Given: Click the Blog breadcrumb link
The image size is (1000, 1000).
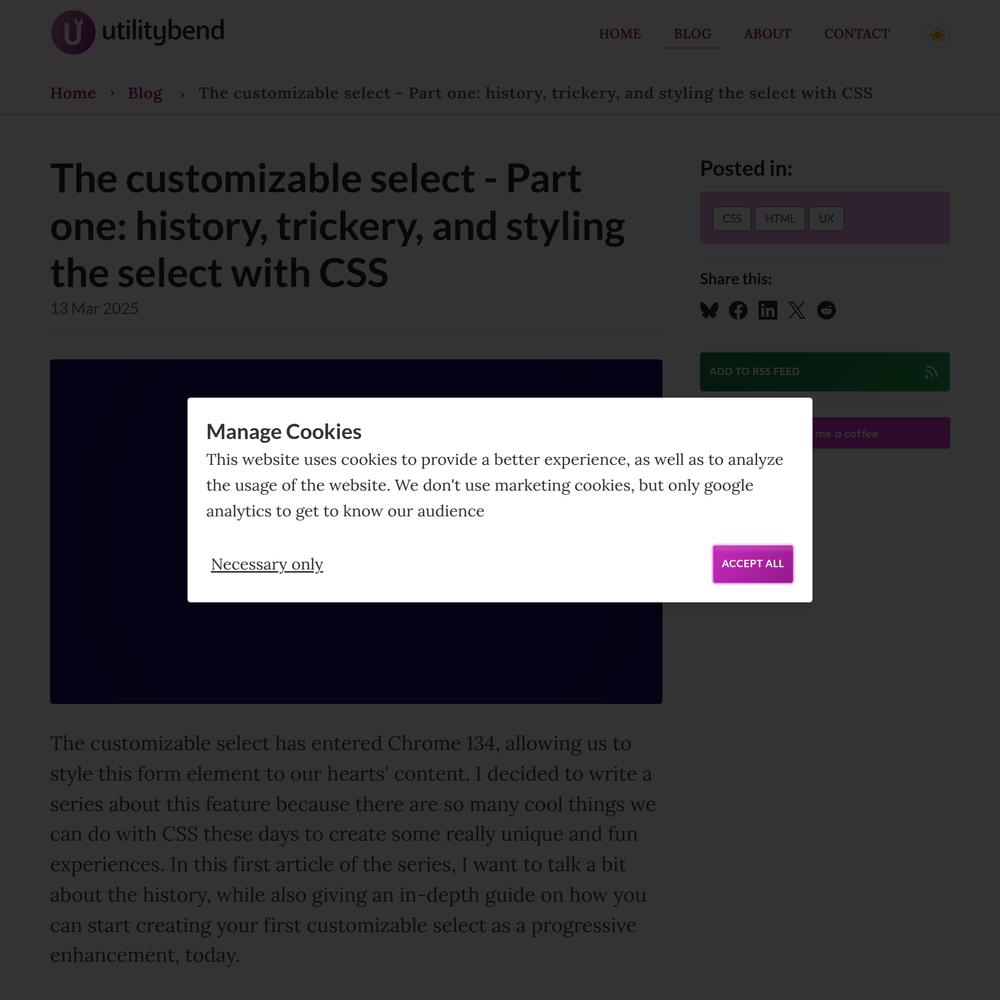Looking at the screenshot, I should 145,93.
